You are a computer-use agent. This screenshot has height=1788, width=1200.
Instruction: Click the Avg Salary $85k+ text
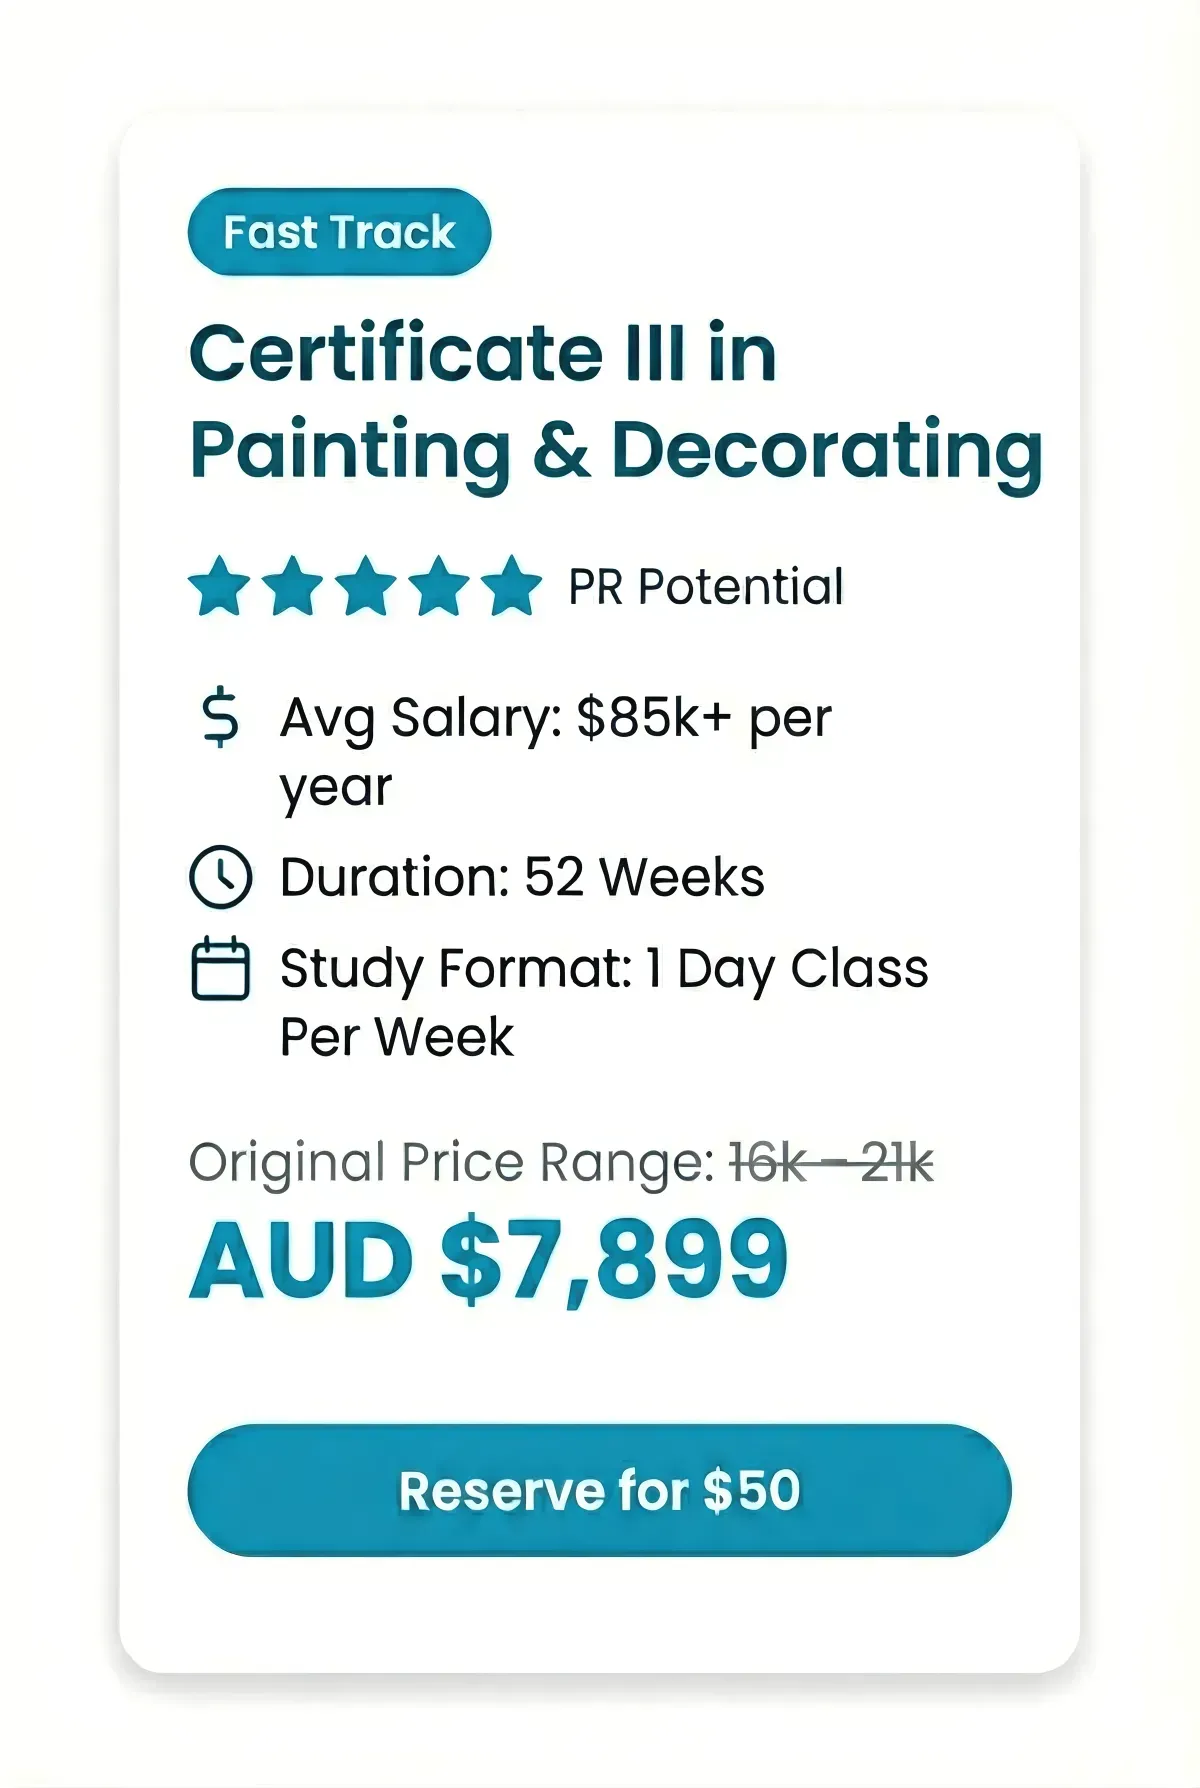(x=555, y=718)
